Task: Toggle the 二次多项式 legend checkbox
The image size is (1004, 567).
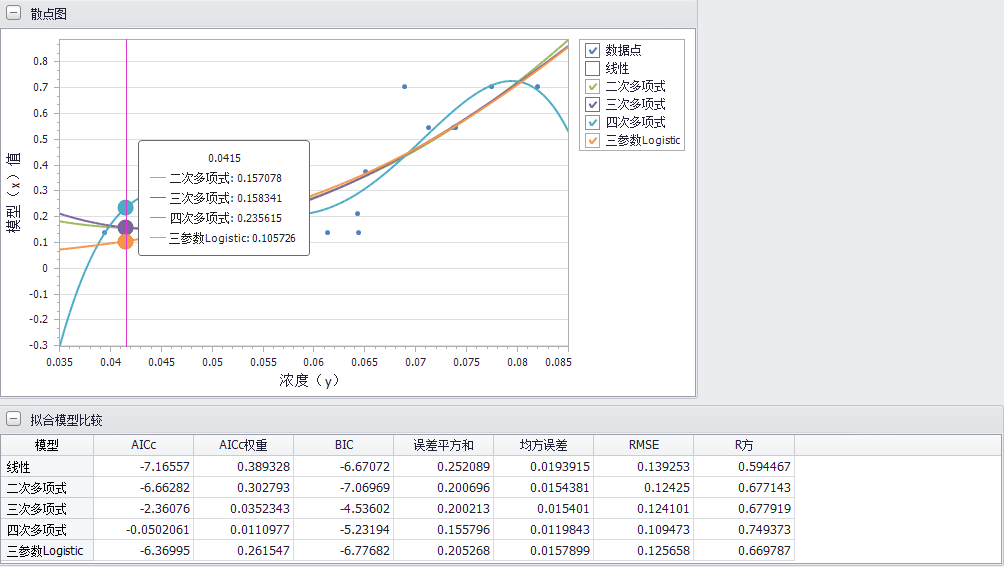Action: point(592,86)
